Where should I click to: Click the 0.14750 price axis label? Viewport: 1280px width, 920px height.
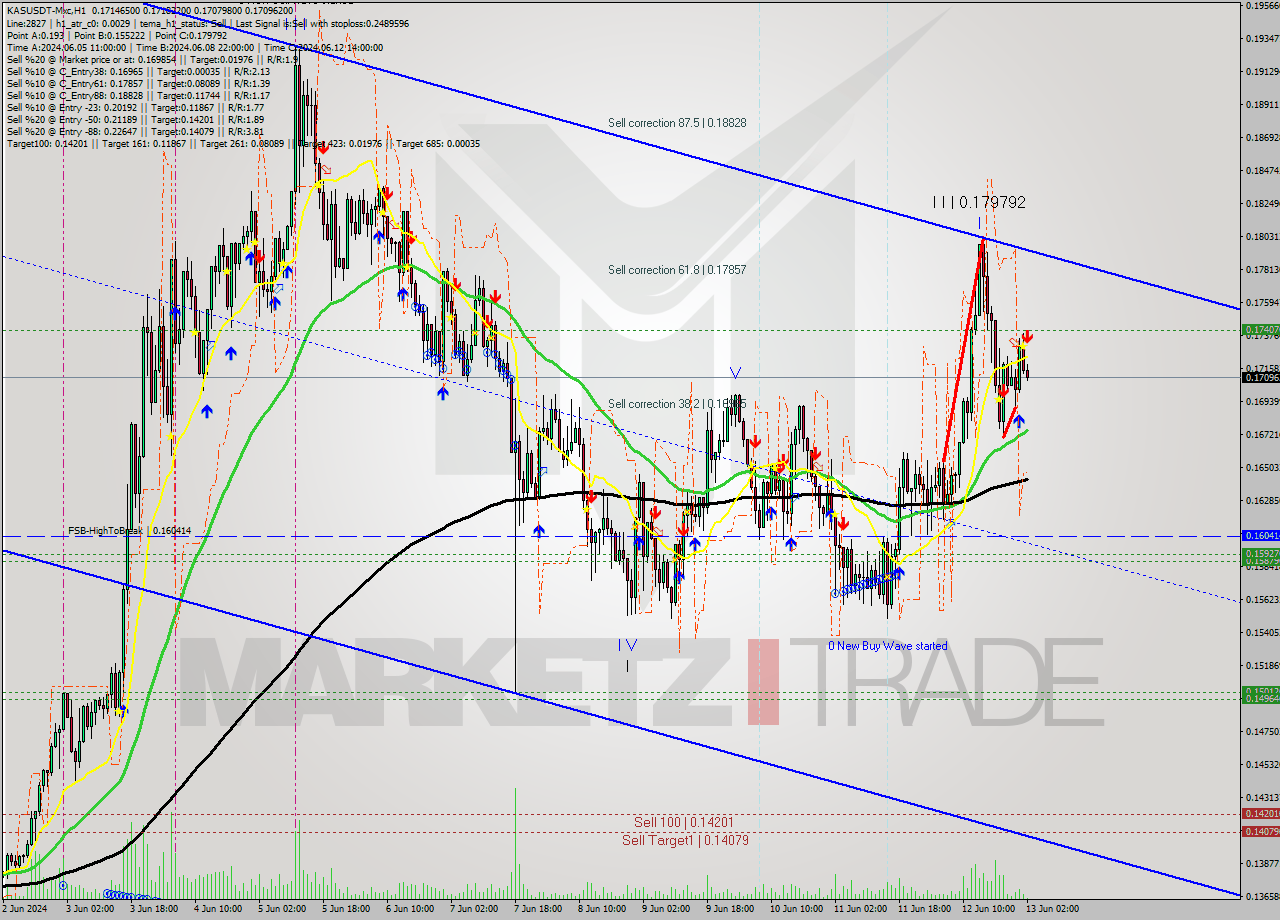[1261, 731]
